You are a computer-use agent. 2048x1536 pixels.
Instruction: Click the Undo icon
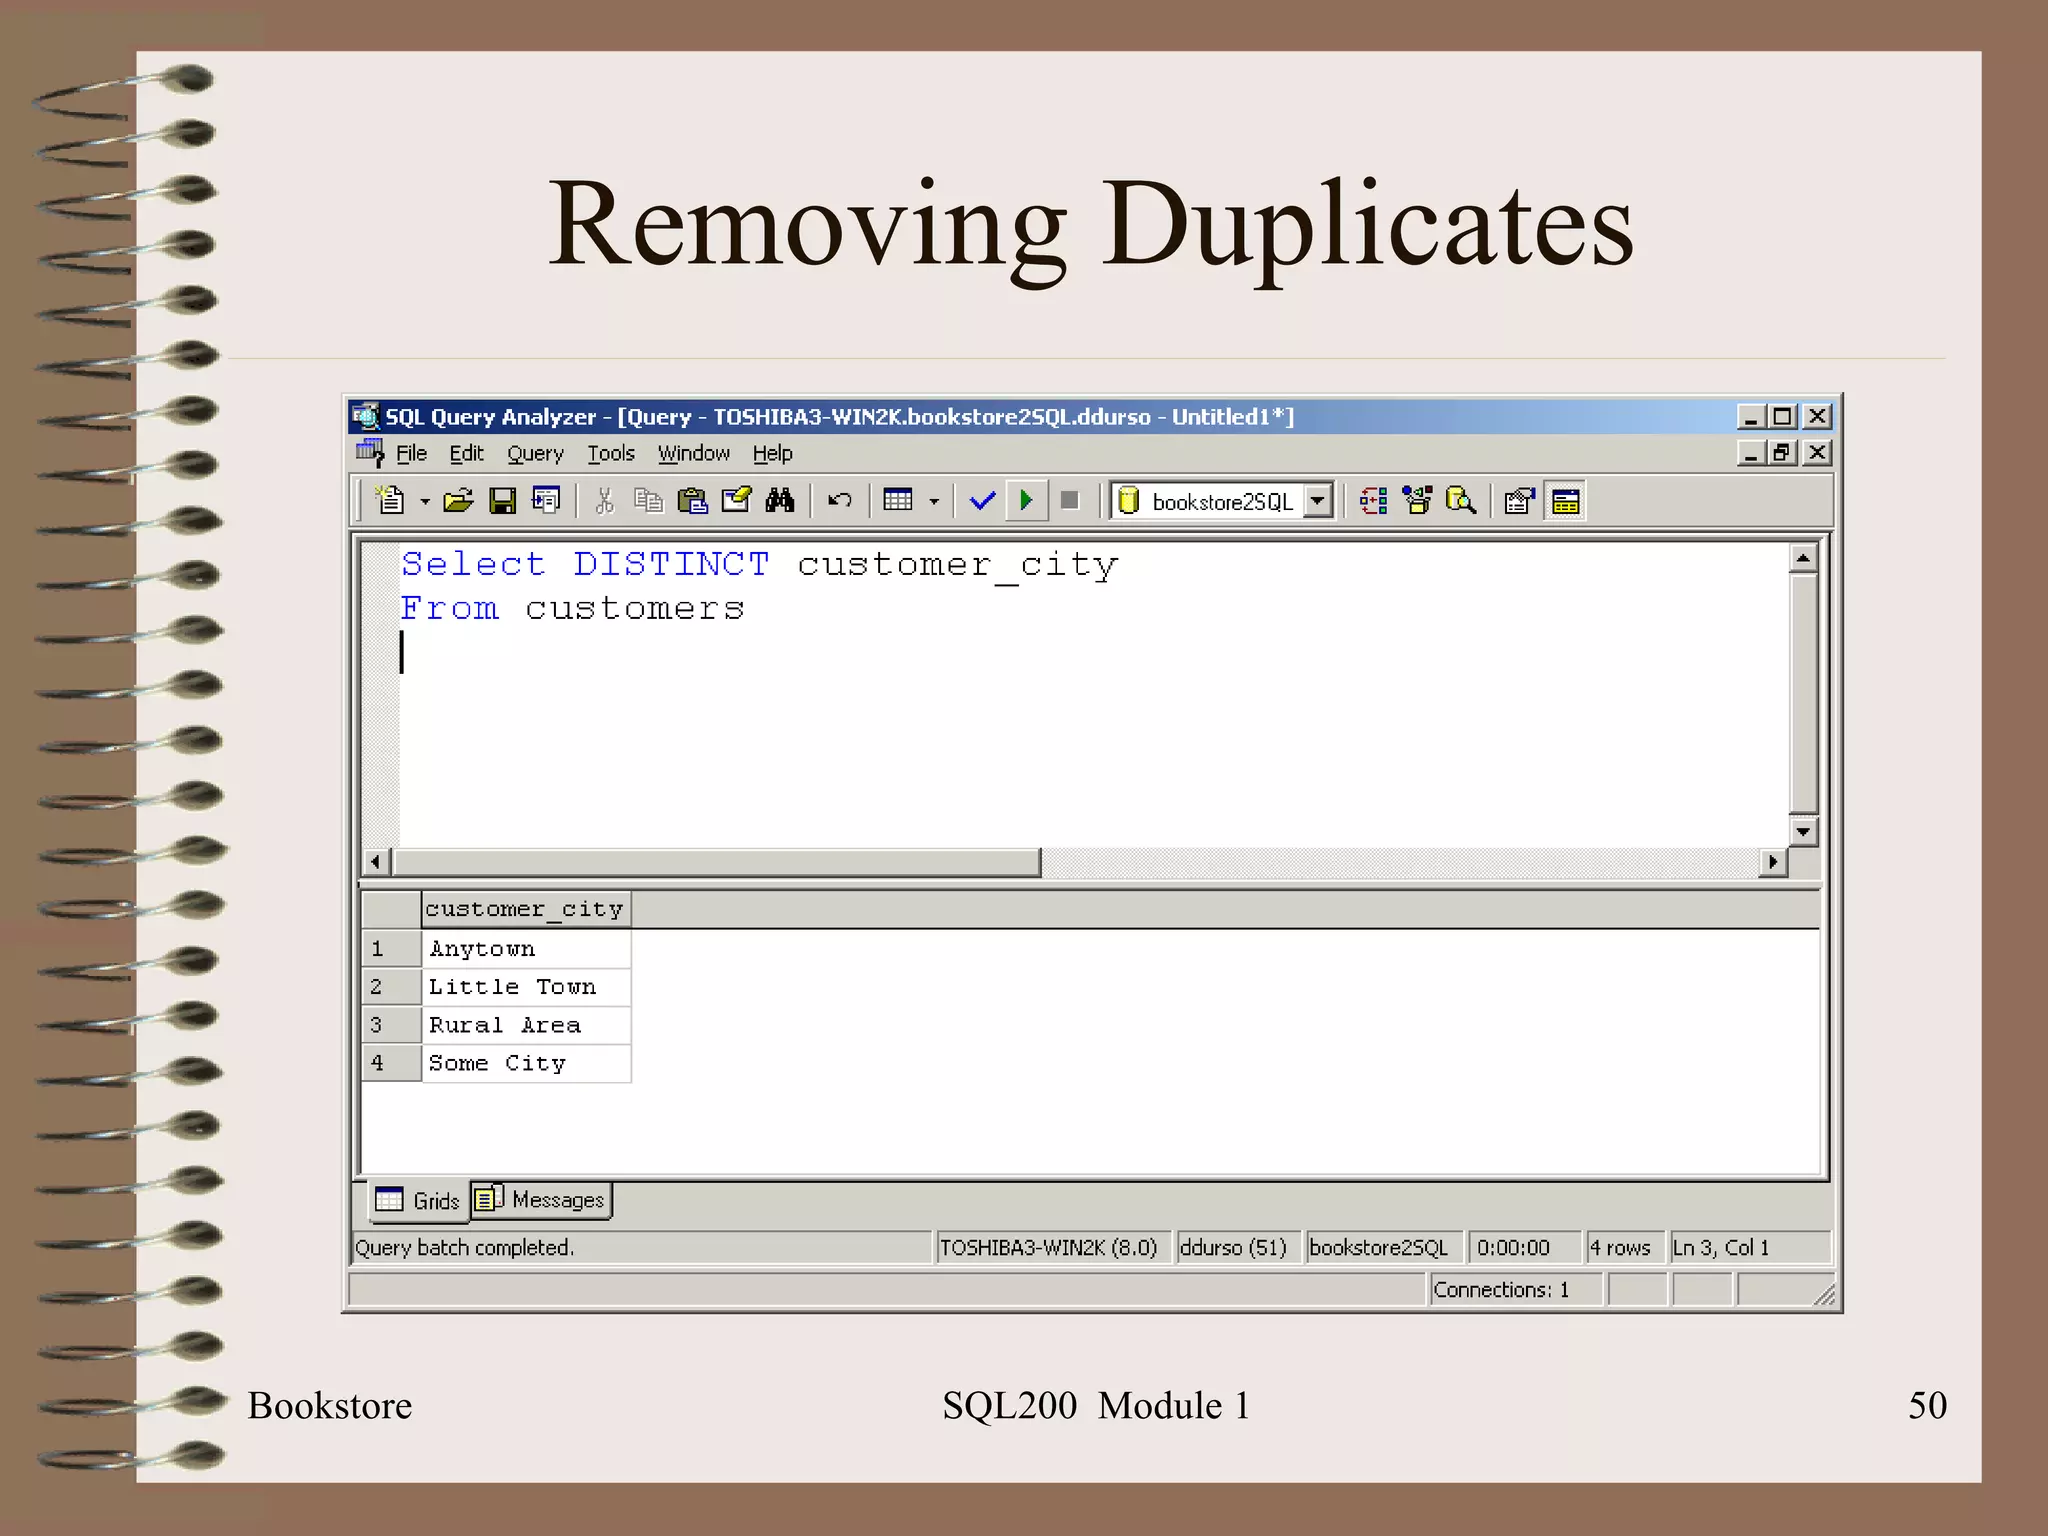click(840, 500)
